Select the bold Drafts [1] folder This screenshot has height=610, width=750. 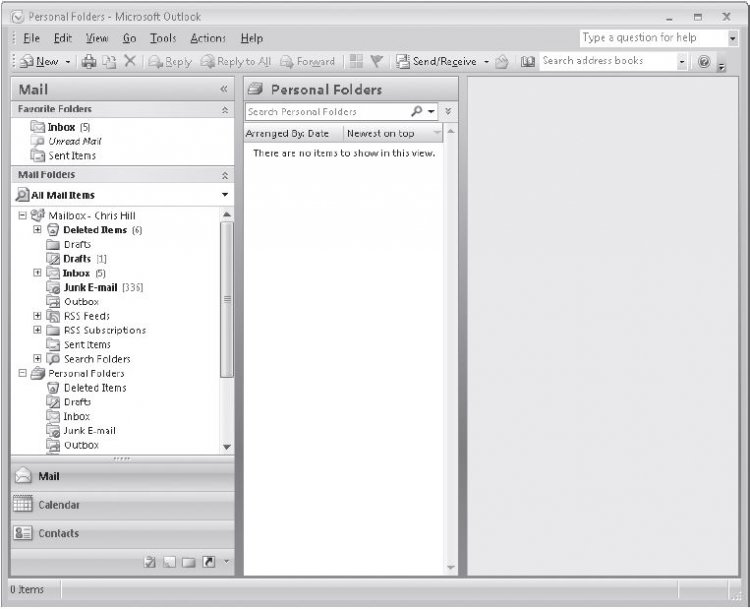tap(77, 259)
